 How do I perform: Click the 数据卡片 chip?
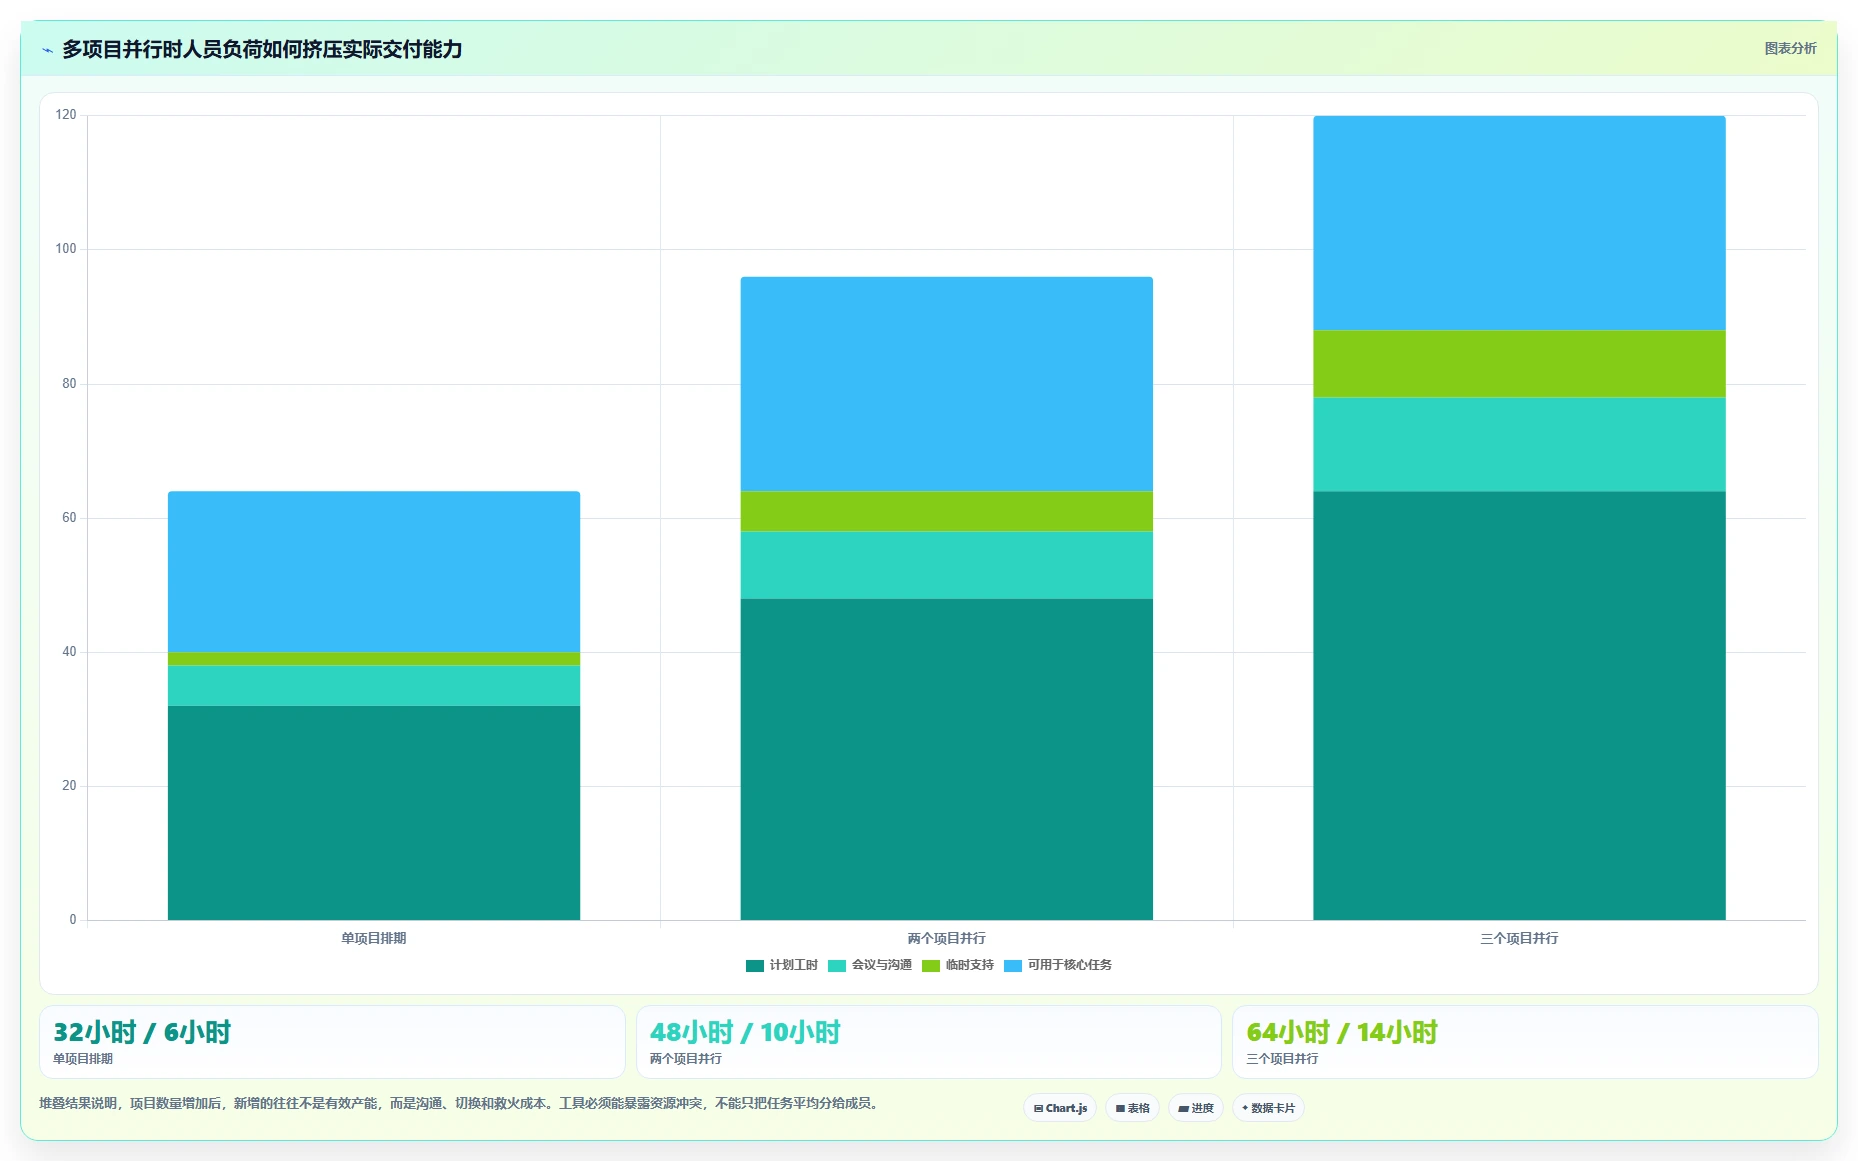click(1268, 1108)
